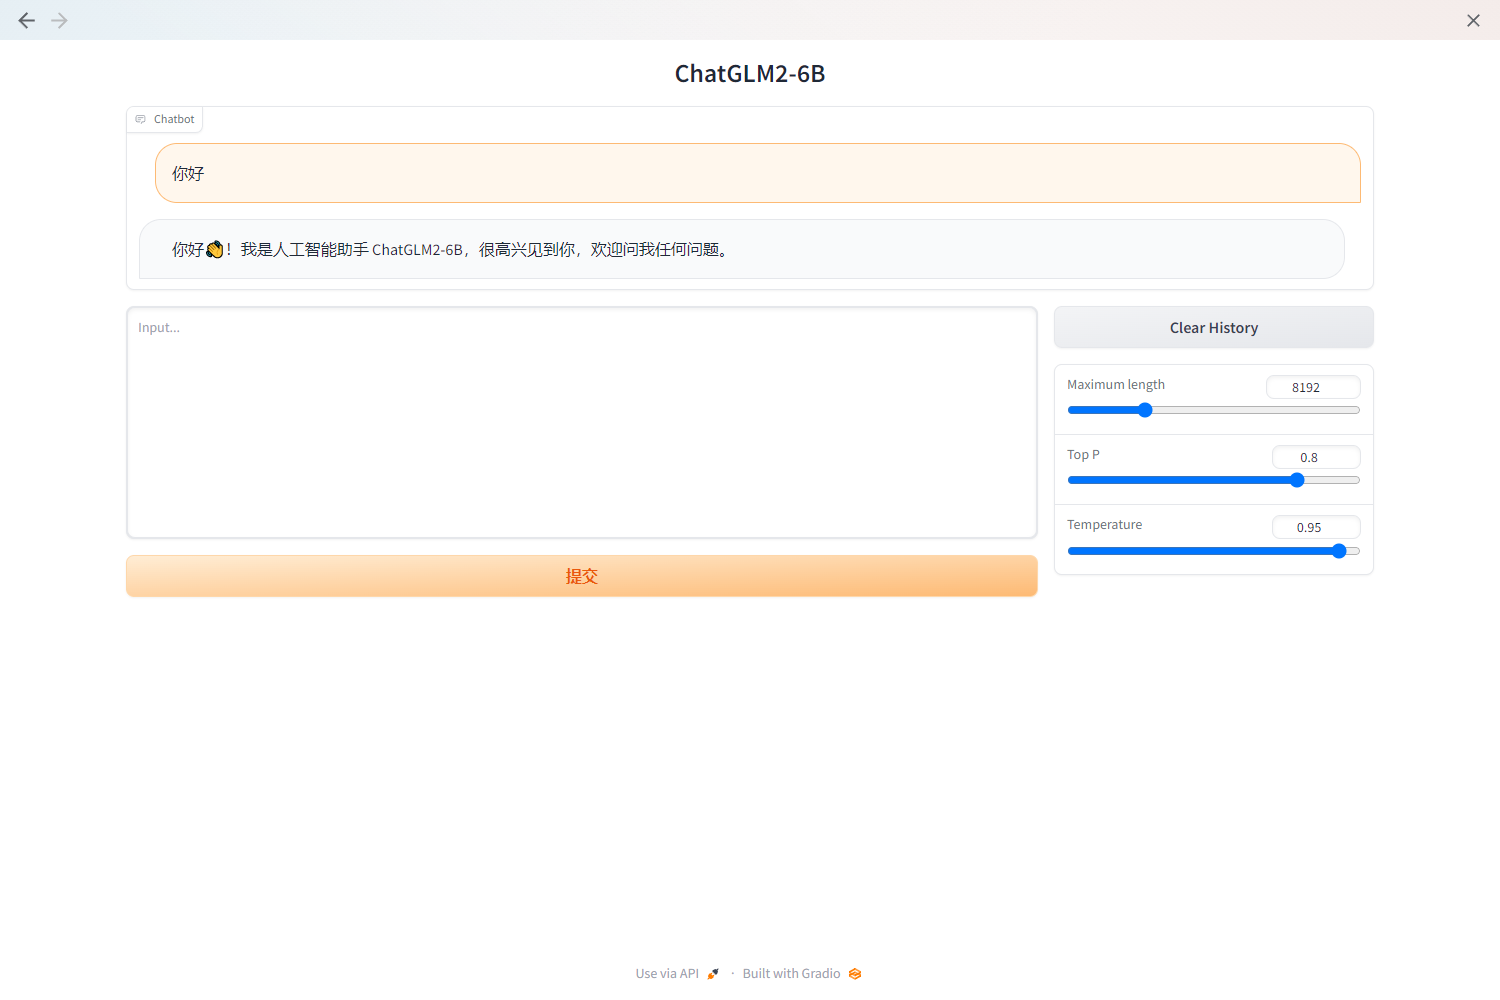Click the Top P value field 0.8

[x=1316, y=457]
